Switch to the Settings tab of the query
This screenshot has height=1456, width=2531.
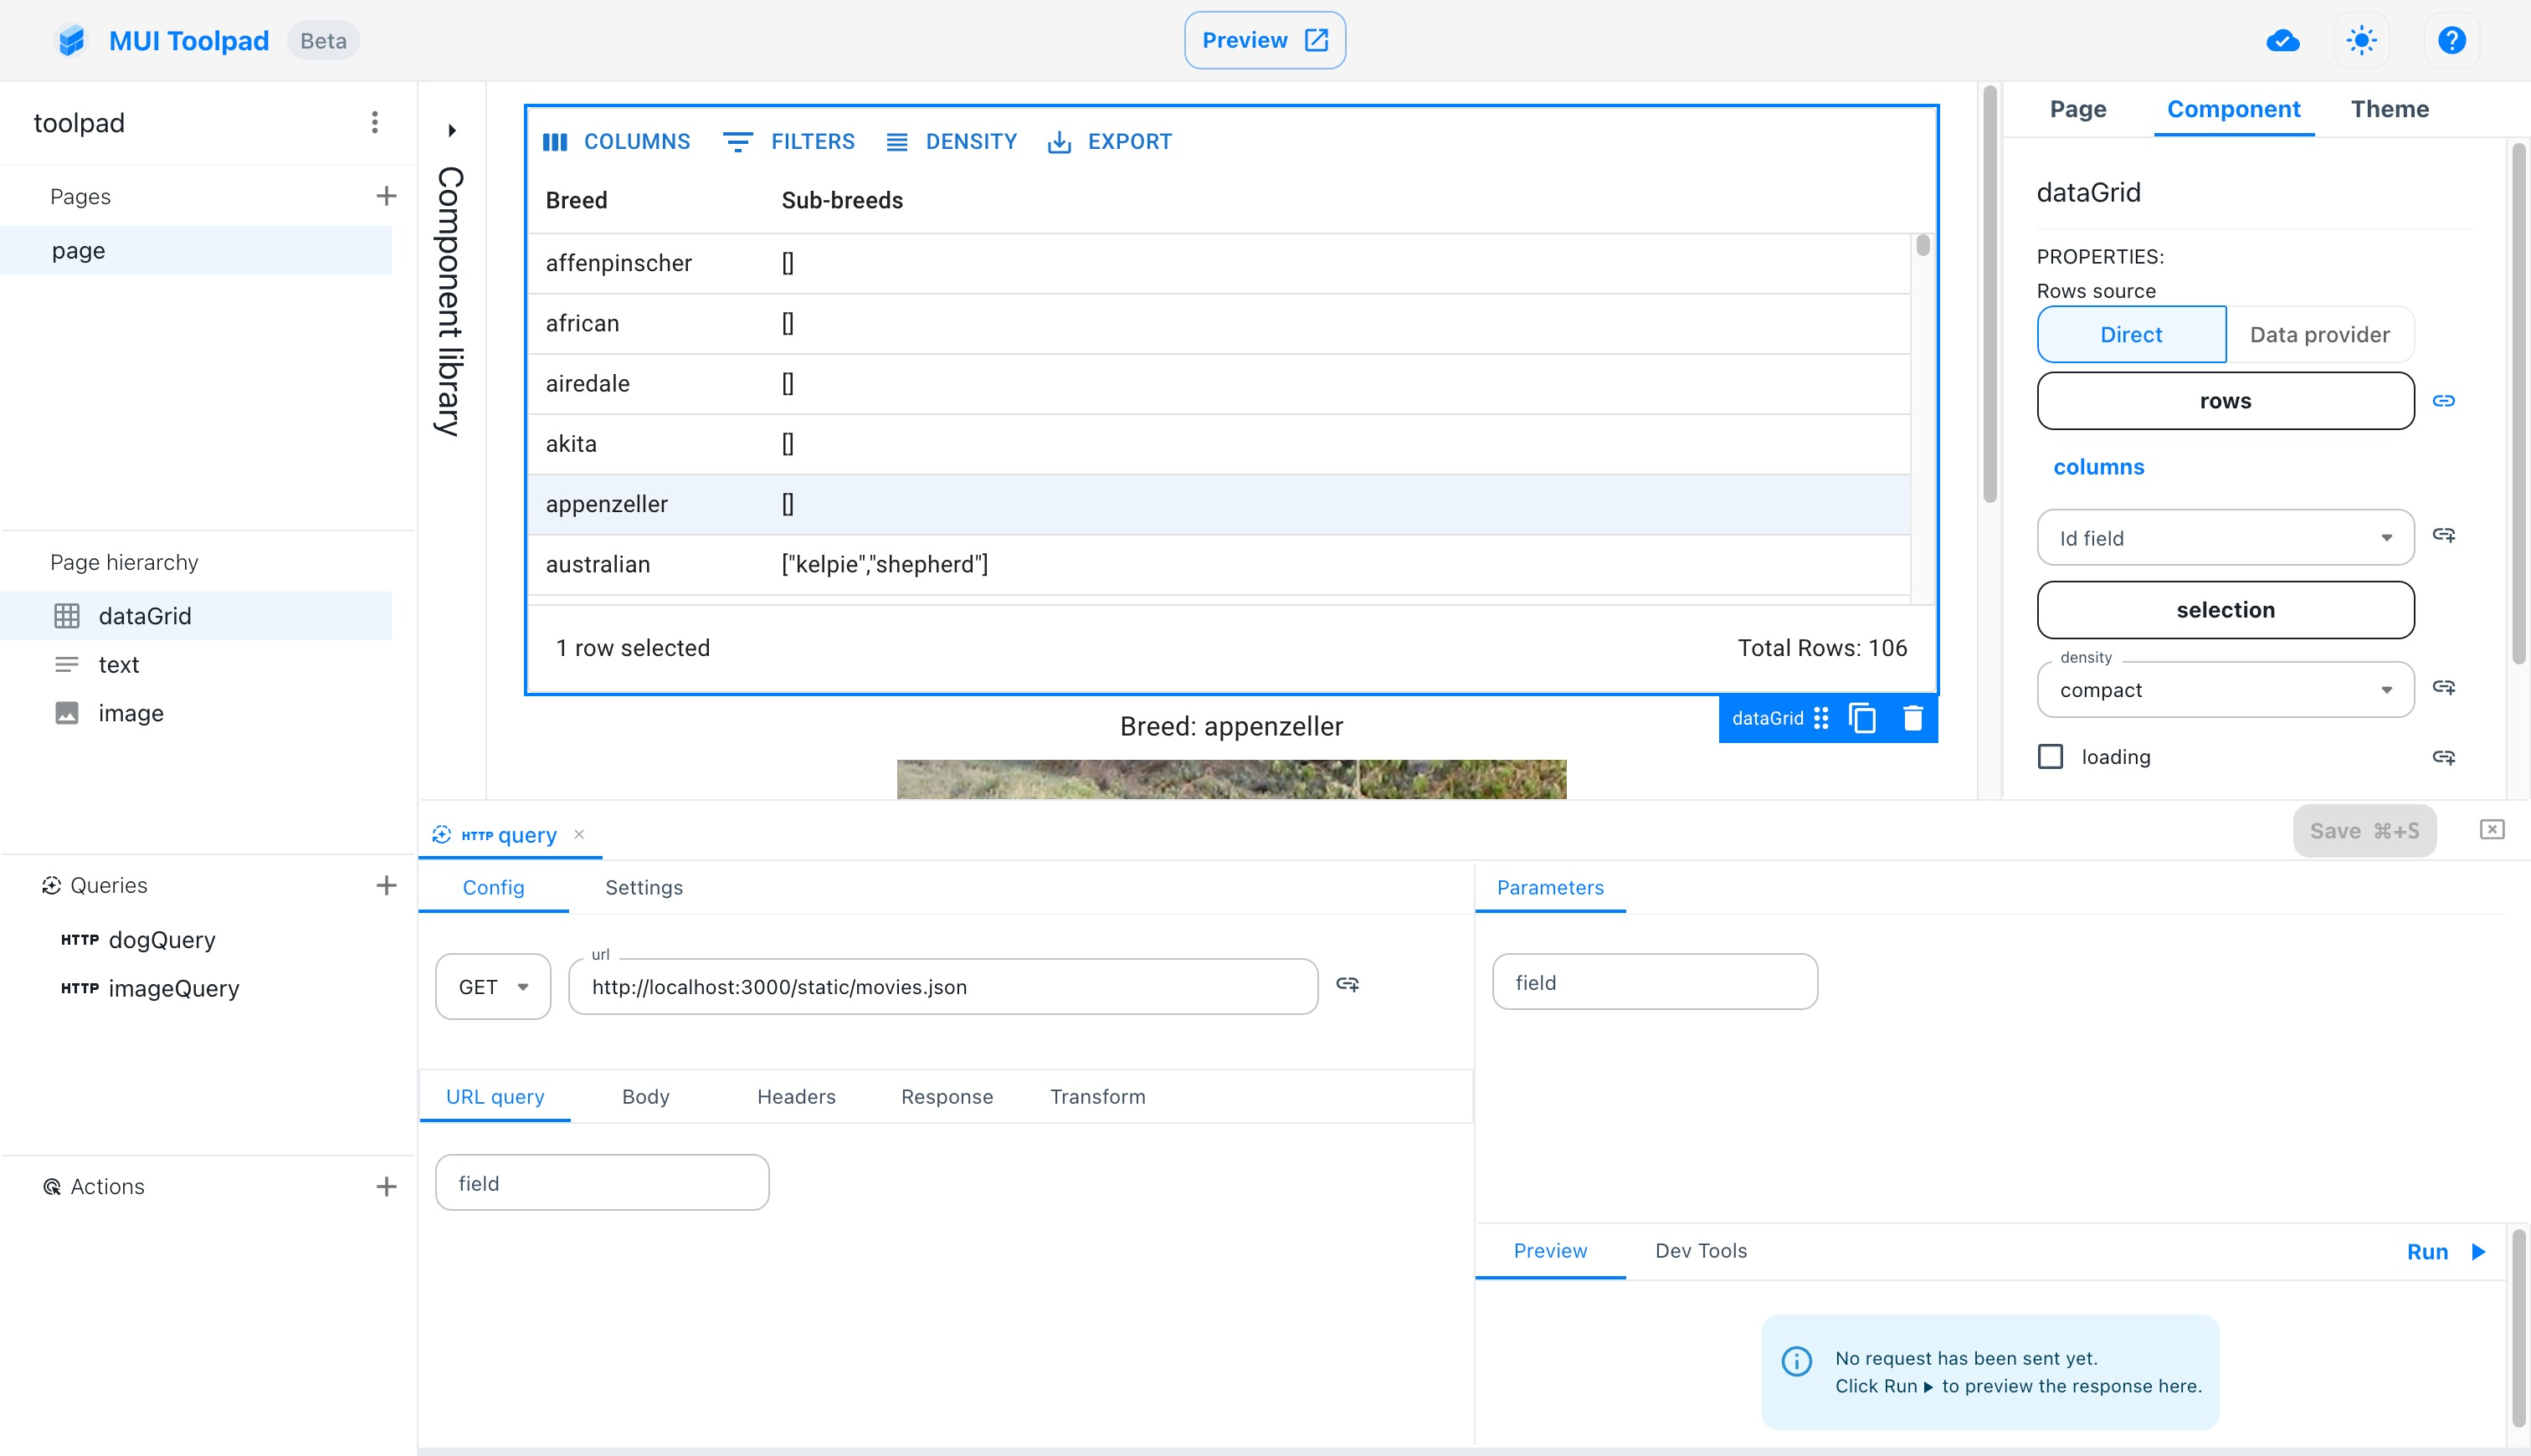[644, 887]
